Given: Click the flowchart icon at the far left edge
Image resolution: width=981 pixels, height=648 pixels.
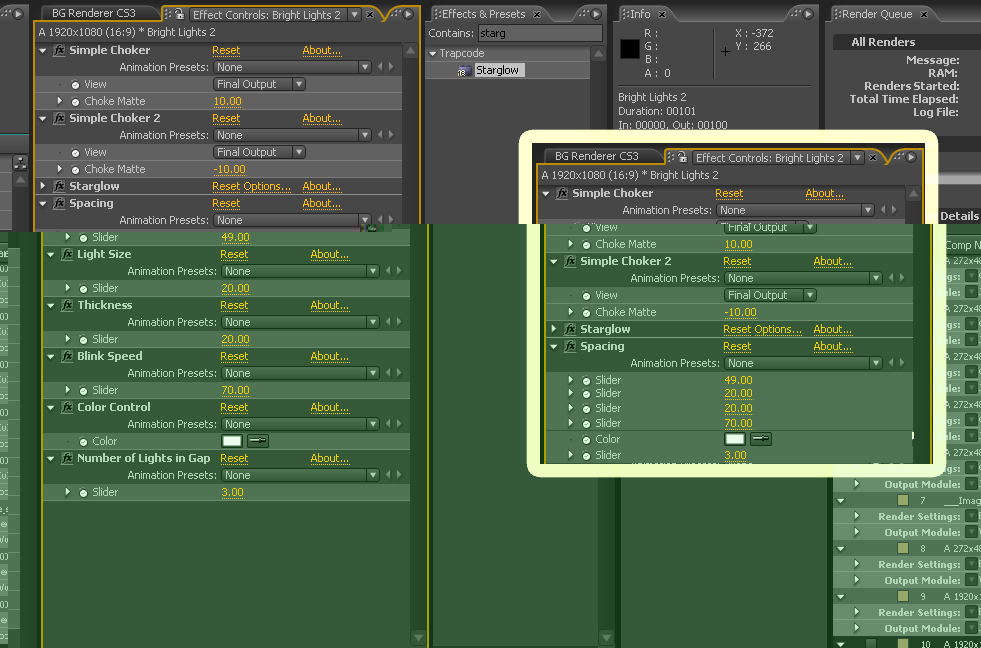Looking at the screenshot, I should click(21, 163).
